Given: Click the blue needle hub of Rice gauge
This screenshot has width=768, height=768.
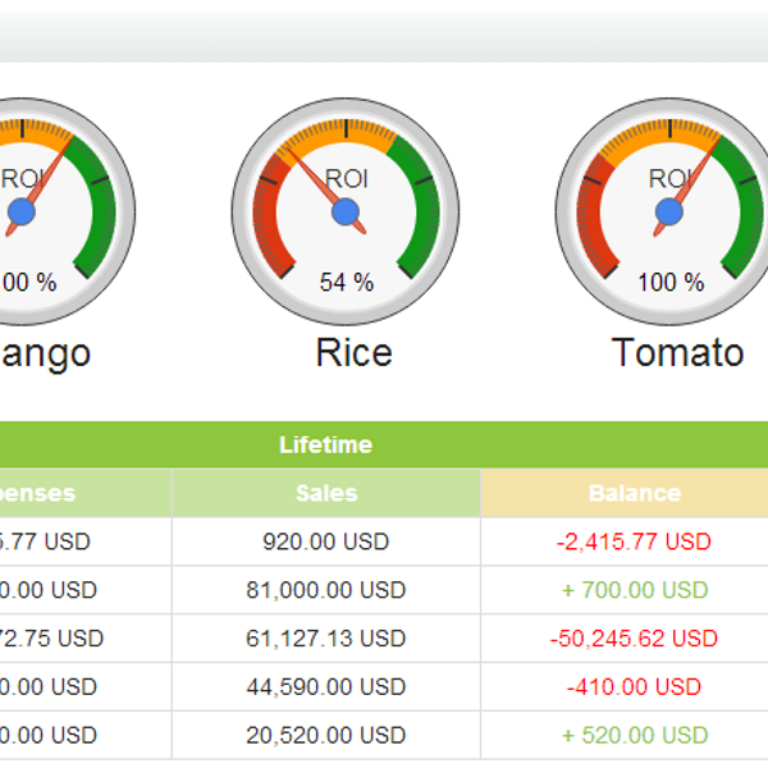Looking at the screenshot, I should [x=345, y=212].
